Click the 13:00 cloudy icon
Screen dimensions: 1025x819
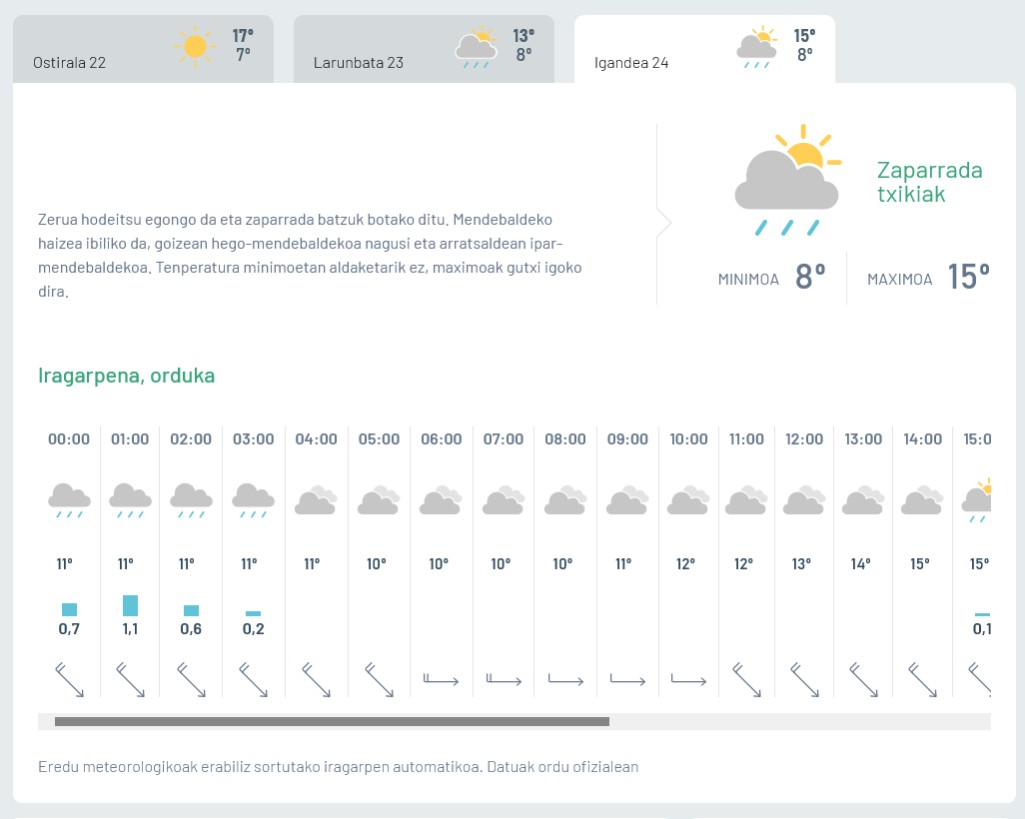[x=863, y=500]
